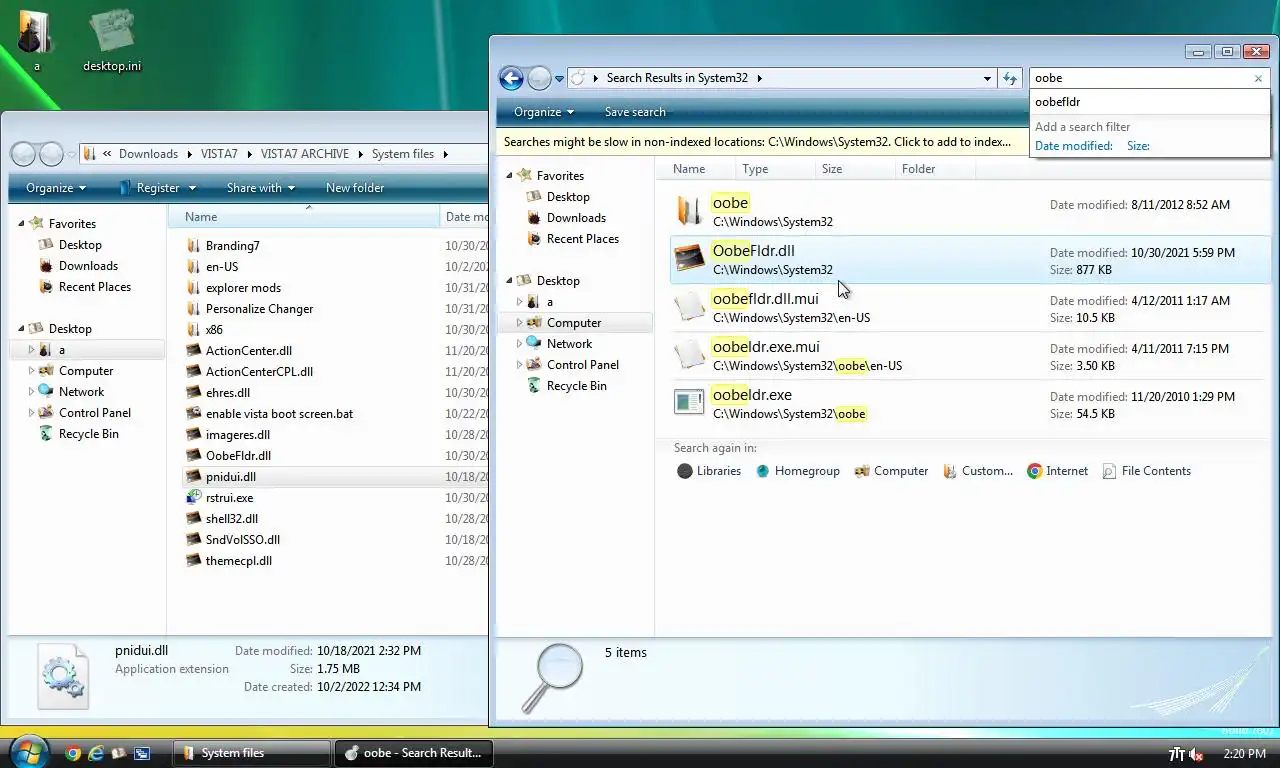Image resolution: width=1280 pixels, height=768 pixels.
Task: Launch Internet Explorer from the quick launch
Action: (x=97, y=753)
